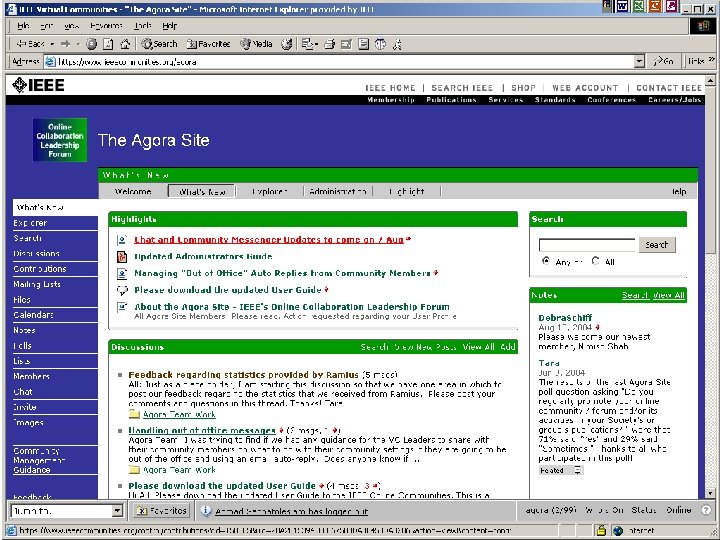Open the Back button history dropdown arrow
The height and width of the screenshot is (540, 720).
52,44
